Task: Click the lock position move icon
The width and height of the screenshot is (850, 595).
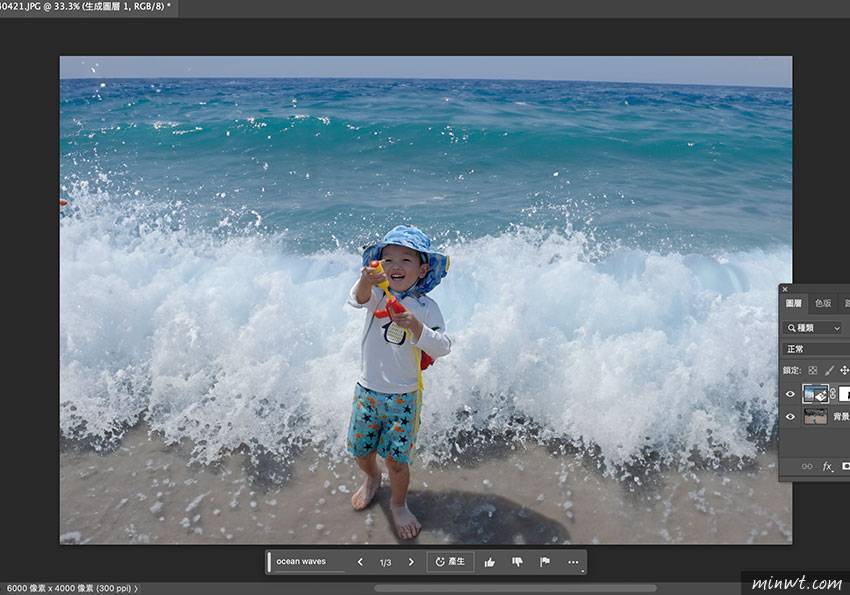Action: pyautogui.click(x=844, y=370)
